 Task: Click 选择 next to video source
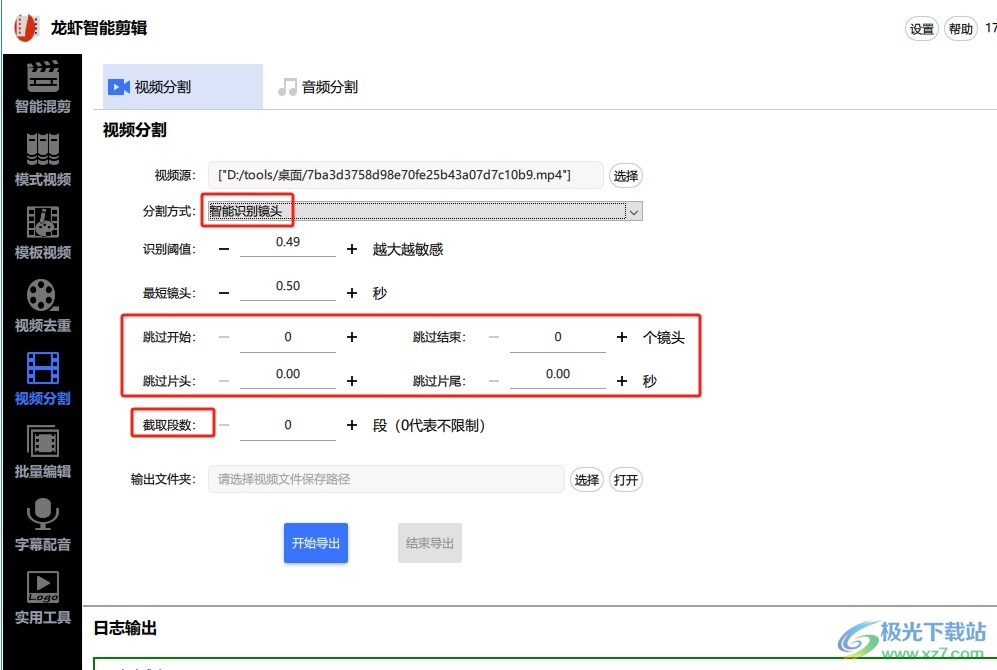(625, 176)
